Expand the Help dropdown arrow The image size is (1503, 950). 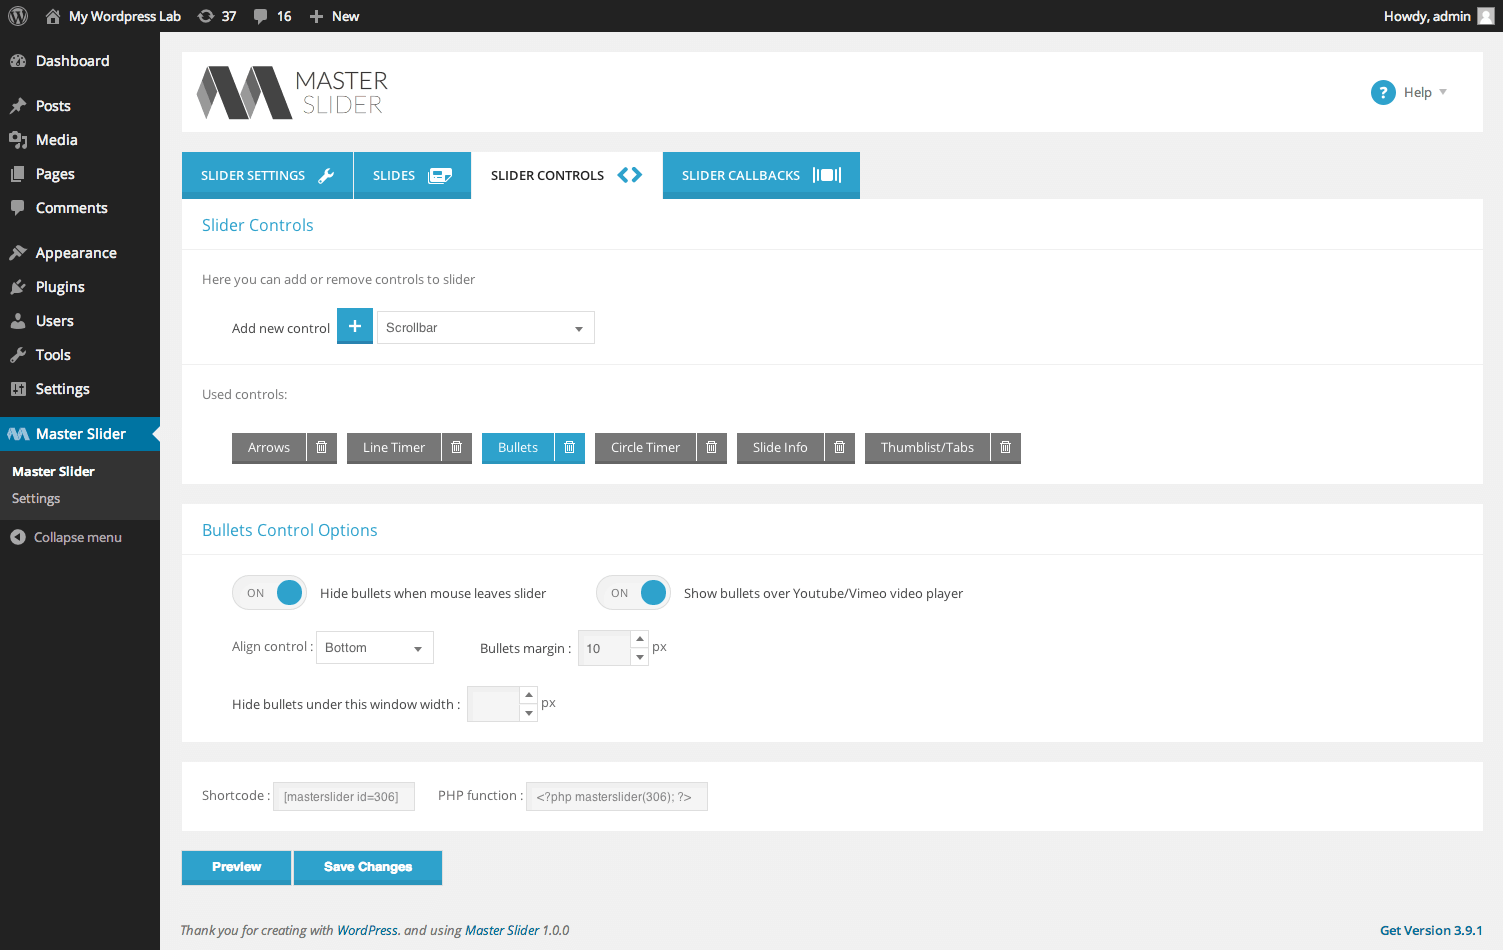[x=1443, y=92]
